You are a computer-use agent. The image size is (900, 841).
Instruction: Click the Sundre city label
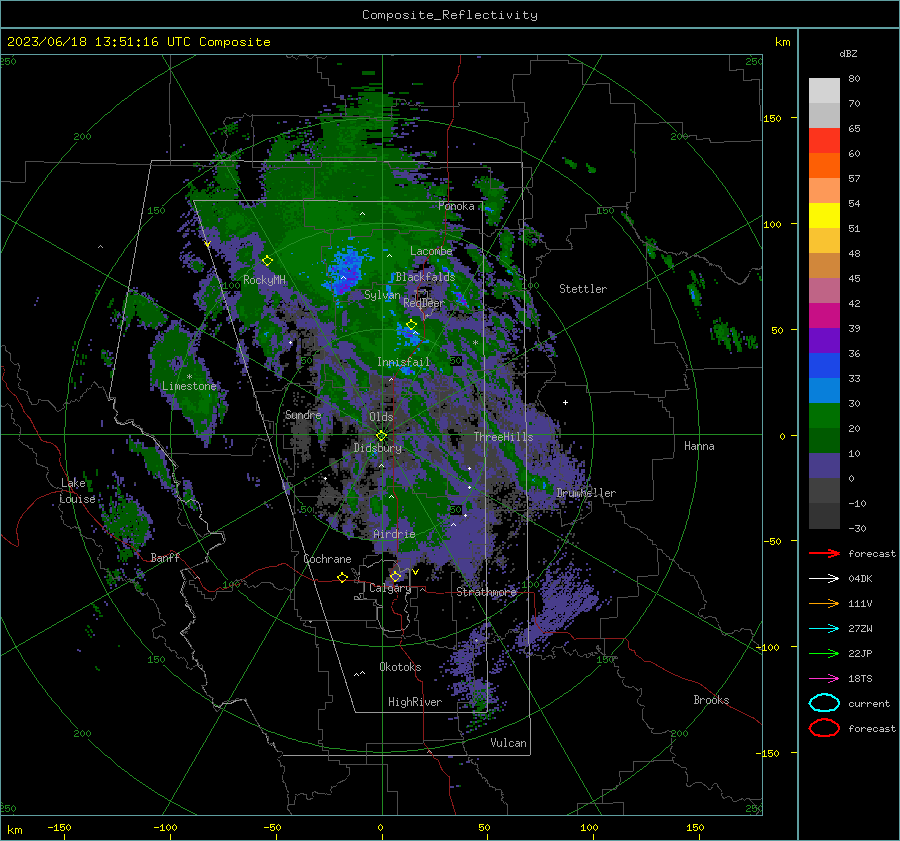[x=303, y=415]
